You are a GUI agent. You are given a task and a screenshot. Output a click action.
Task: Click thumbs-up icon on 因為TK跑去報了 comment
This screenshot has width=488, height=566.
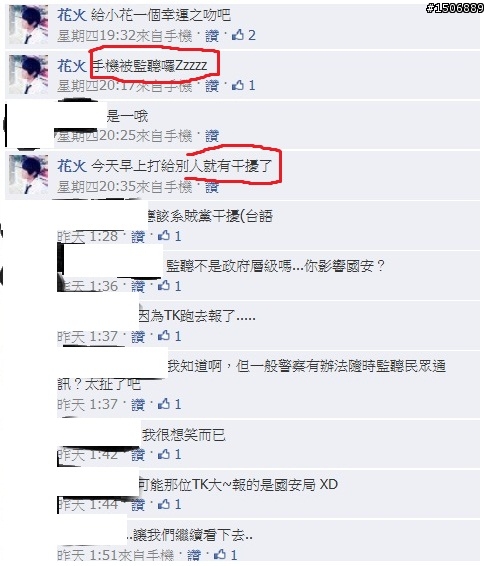(x=164, y=336)
